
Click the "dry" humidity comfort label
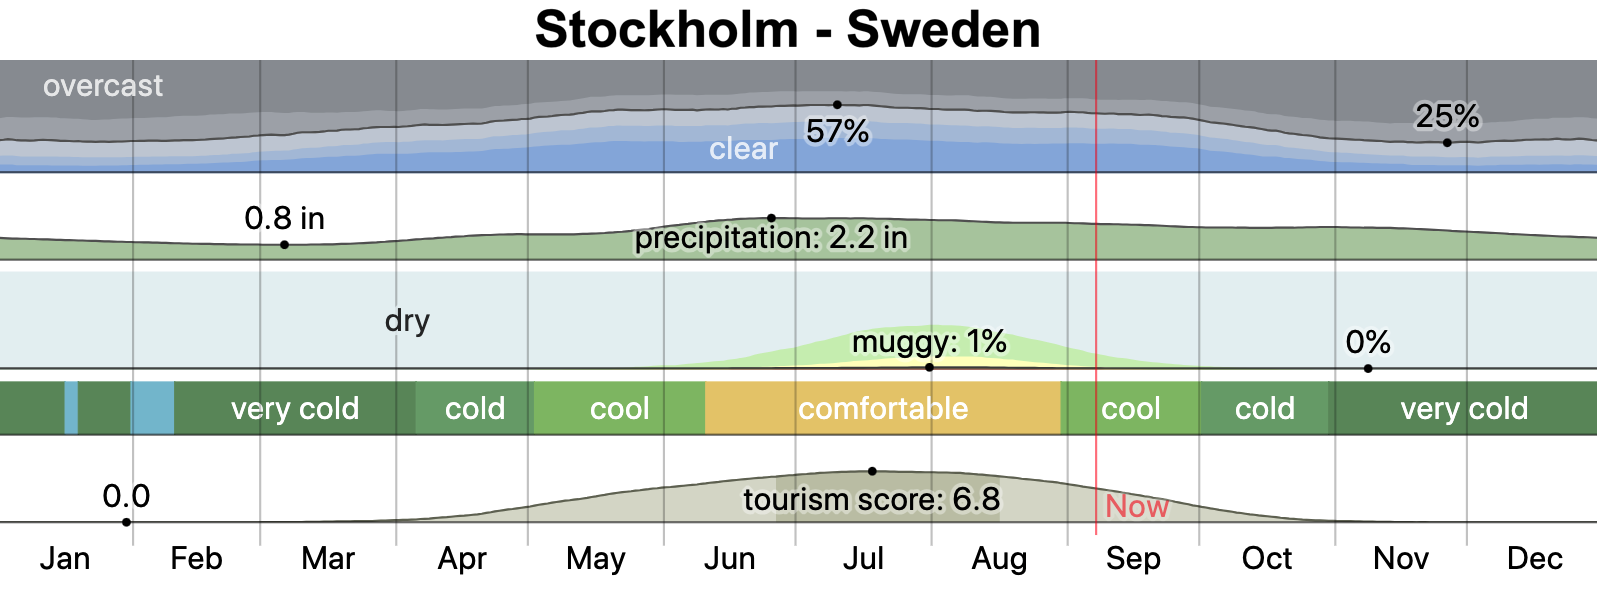coord(407,320)
